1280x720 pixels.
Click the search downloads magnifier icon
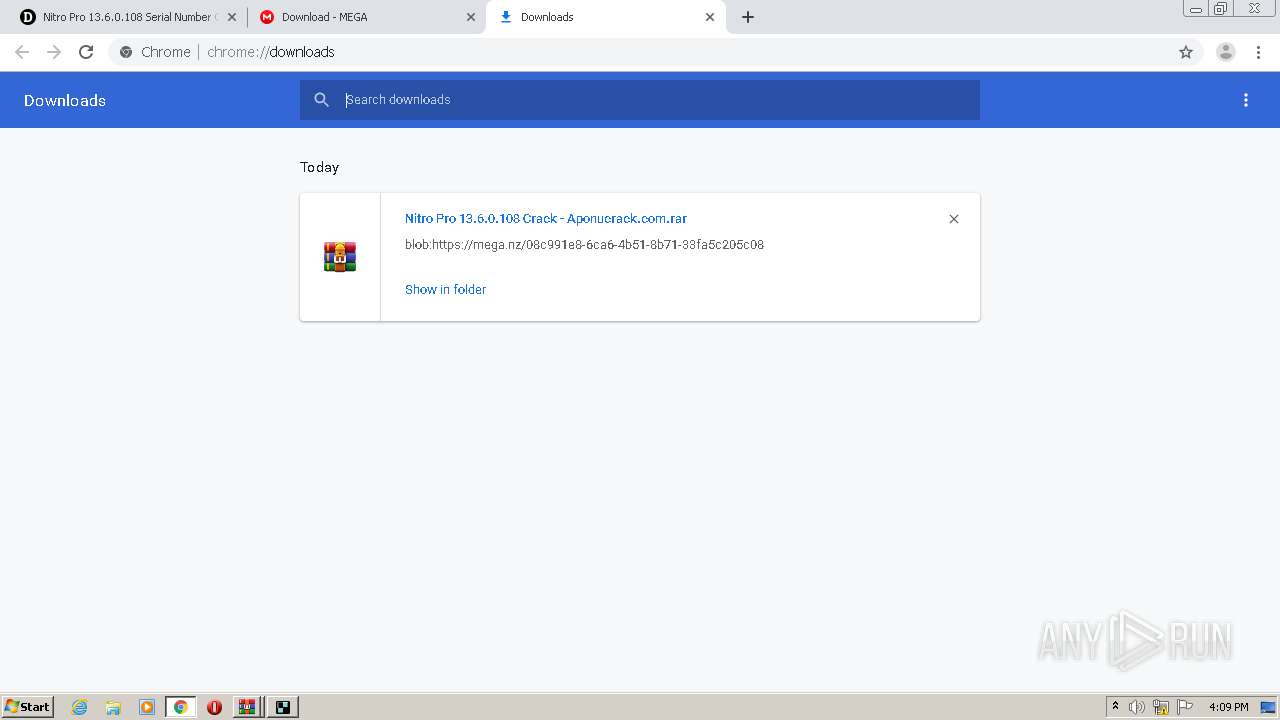tap(321, 100)
